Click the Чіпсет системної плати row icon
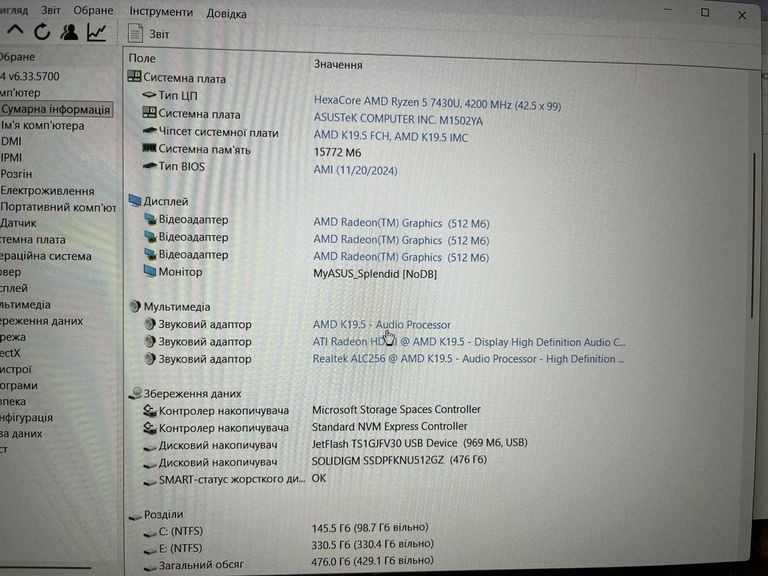Screen dimensions: 768x576 149,130
